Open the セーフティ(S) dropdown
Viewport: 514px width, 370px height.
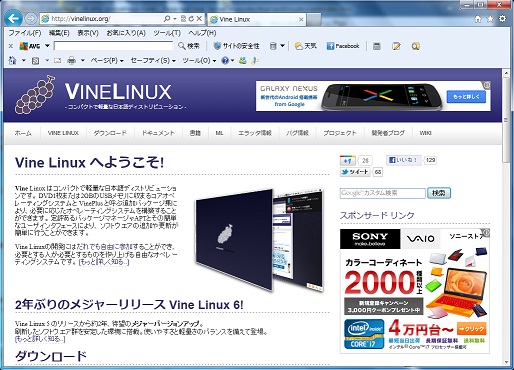click(153, 61)
